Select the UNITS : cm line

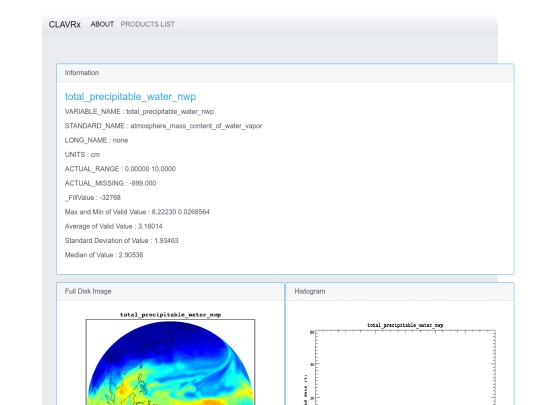[82, 155]
